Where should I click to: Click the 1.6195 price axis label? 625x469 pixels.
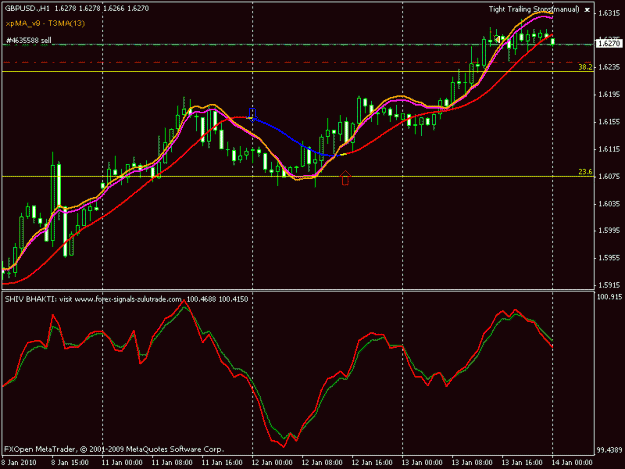point(609,94)
